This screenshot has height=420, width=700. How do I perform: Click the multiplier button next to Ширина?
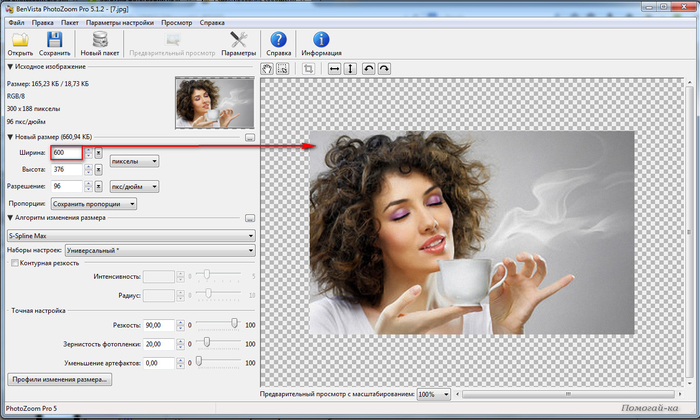tap(99, 153)
